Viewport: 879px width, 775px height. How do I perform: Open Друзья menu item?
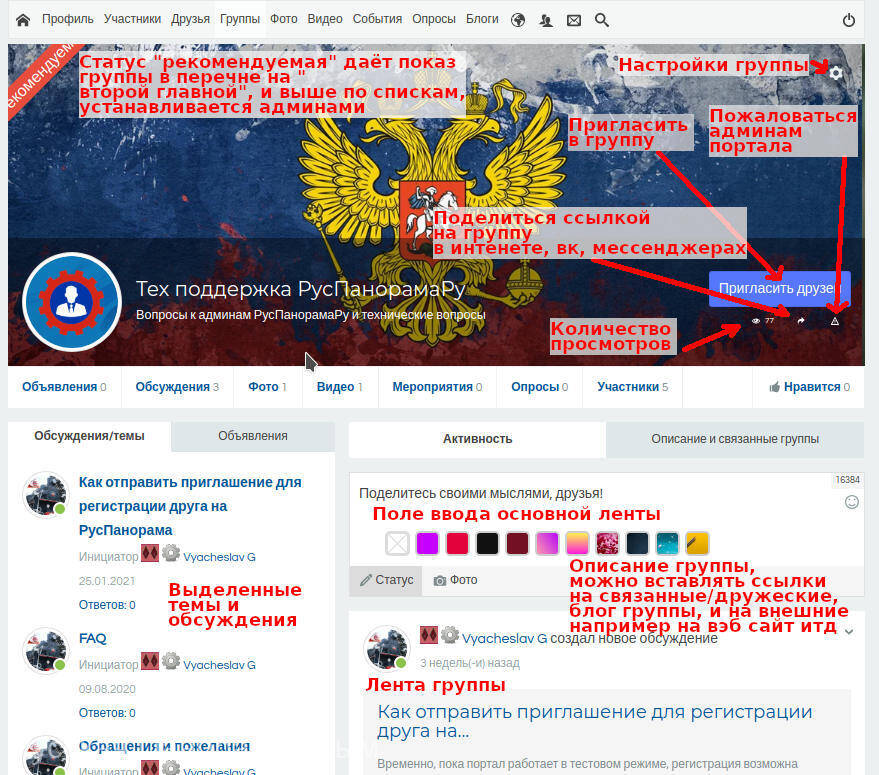pyautogui.click(x=191, y=19)
